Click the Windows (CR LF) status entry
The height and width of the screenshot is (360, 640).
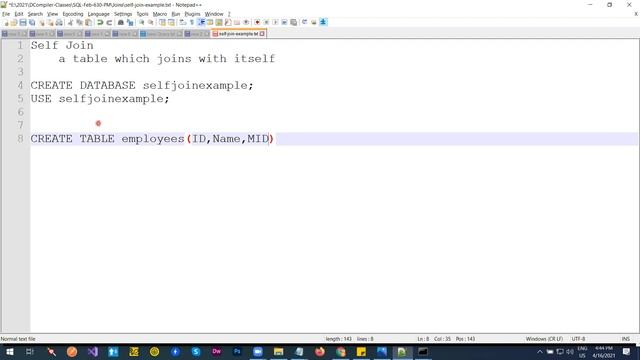544,339
